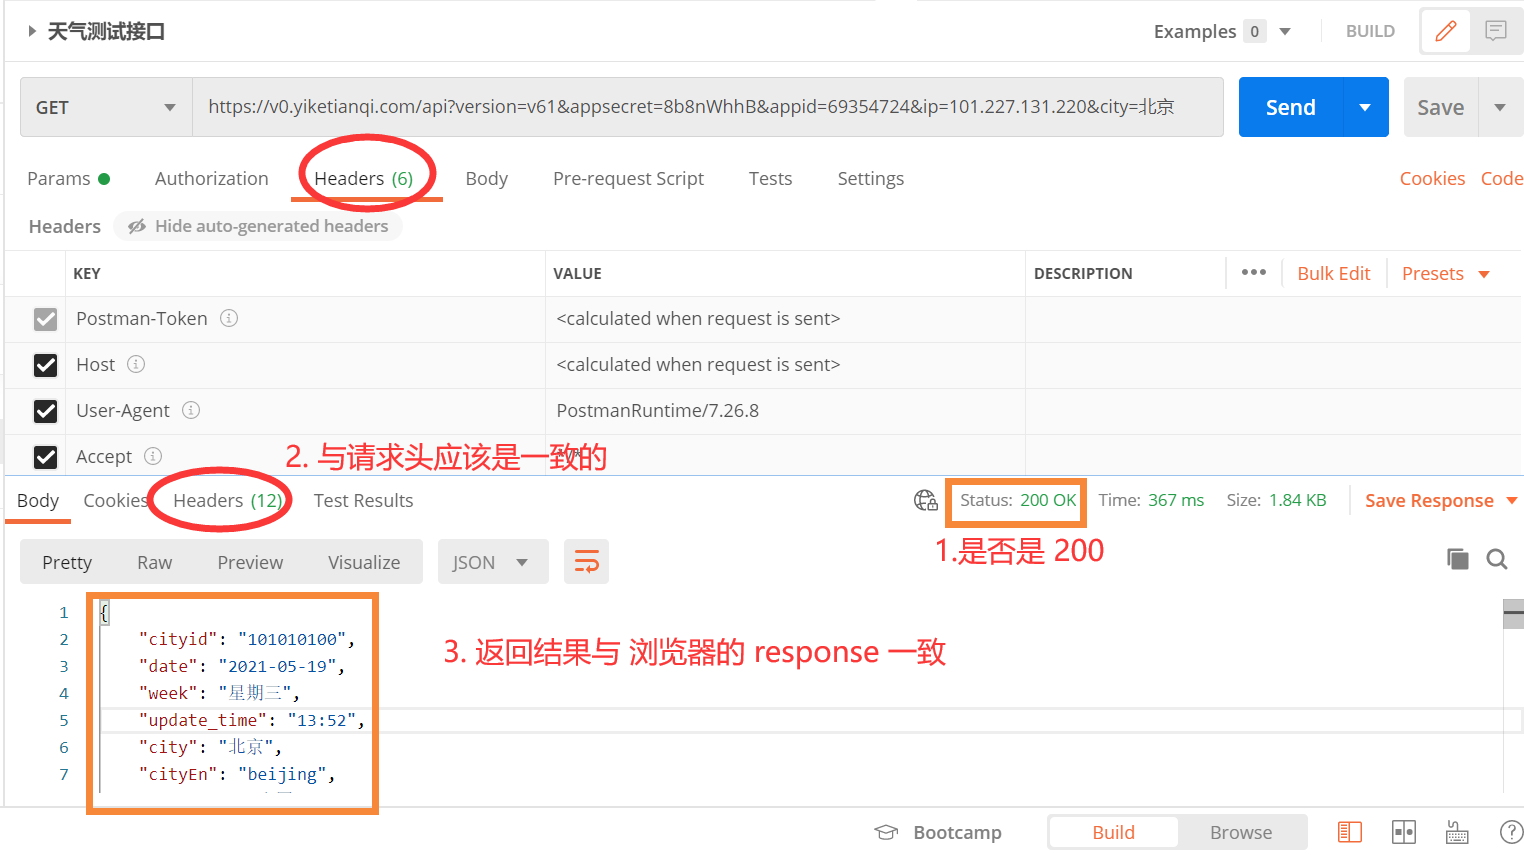Open the JSON response format dropdown
The height and width of the screenshot is (855, 1524).
492,561
